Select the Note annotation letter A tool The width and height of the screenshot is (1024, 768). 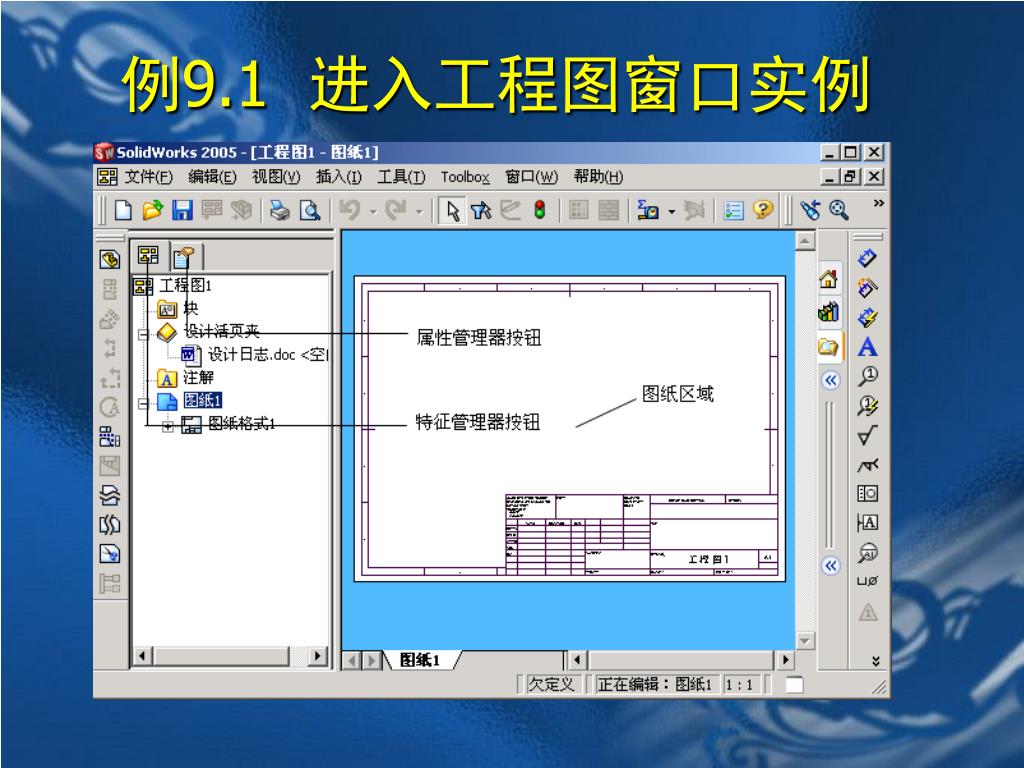tap(867, 347)
